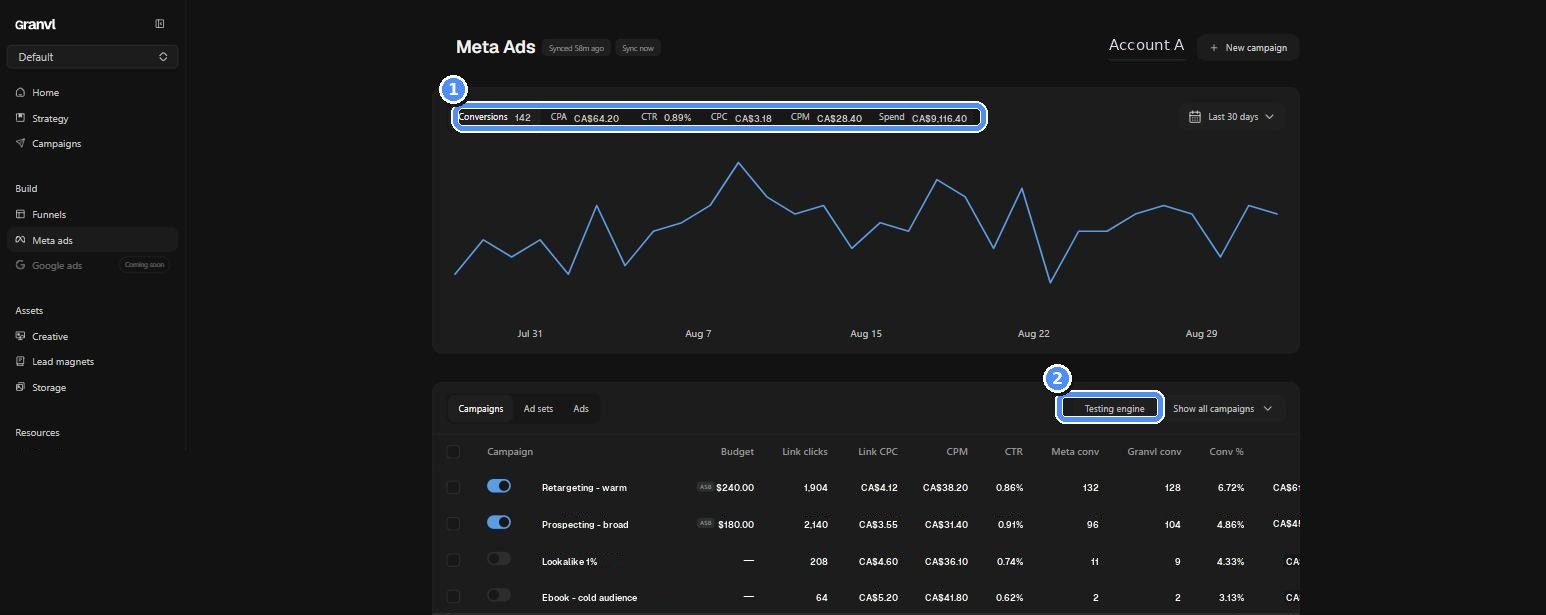1546x615 pixels.
Task: Click the plus icon on New campaign
Action: click(1214, 48)
